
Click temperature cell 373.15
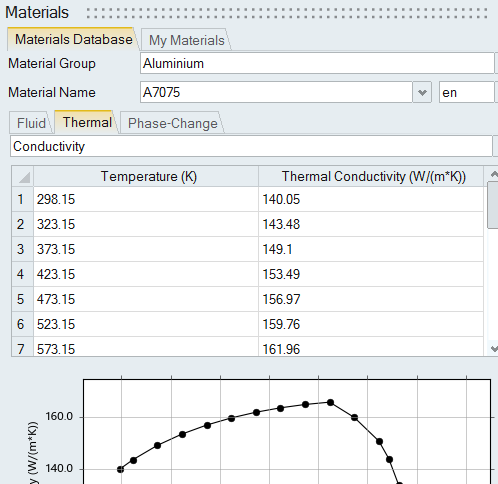[x=146, y=249]
